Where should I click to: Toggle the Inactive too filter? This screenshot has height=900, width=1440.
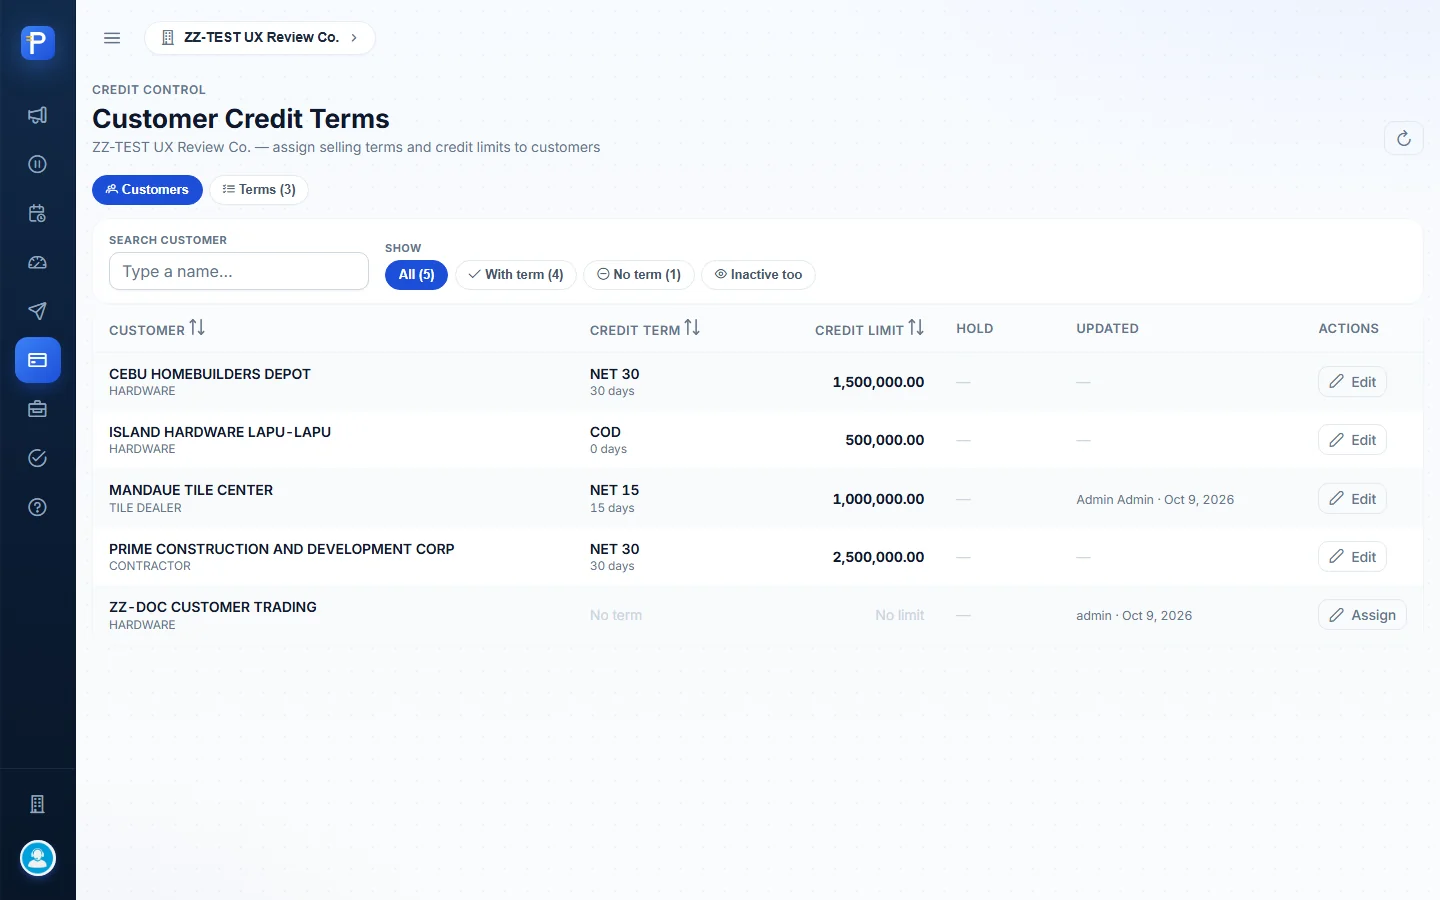pos(758,275)
